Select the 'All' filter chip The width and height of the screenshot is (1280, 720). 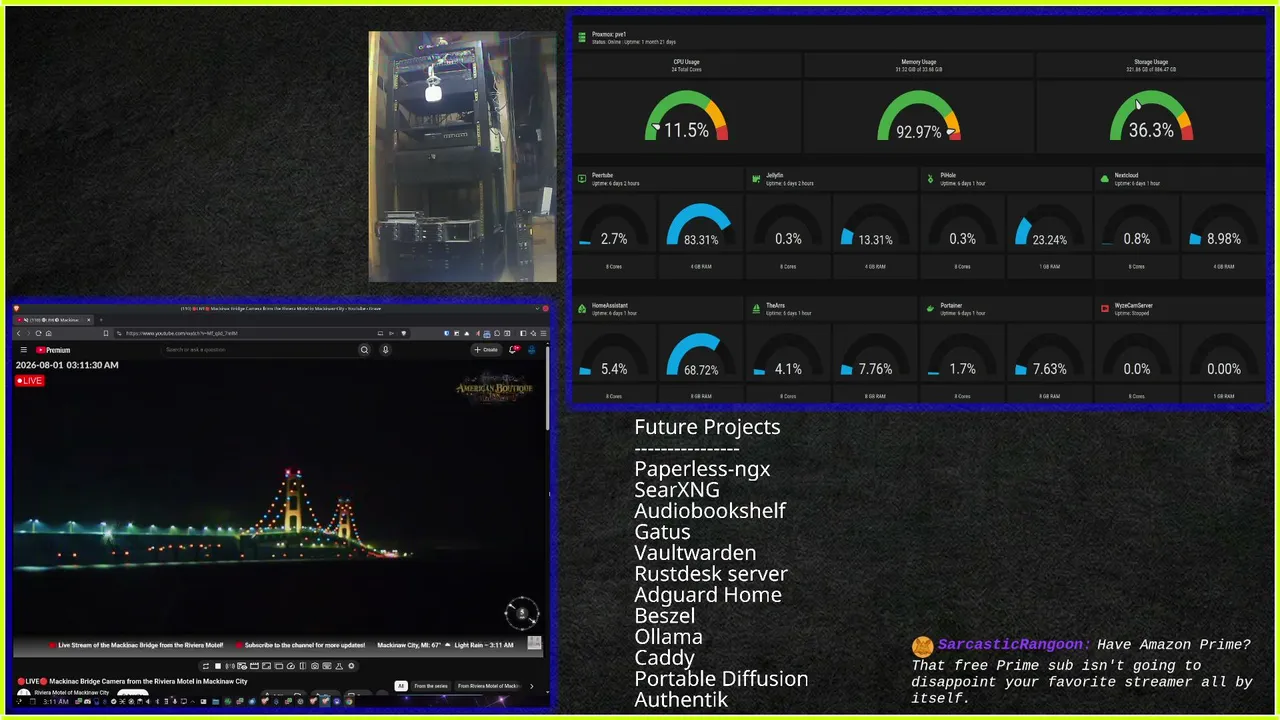tap(401, 686)
